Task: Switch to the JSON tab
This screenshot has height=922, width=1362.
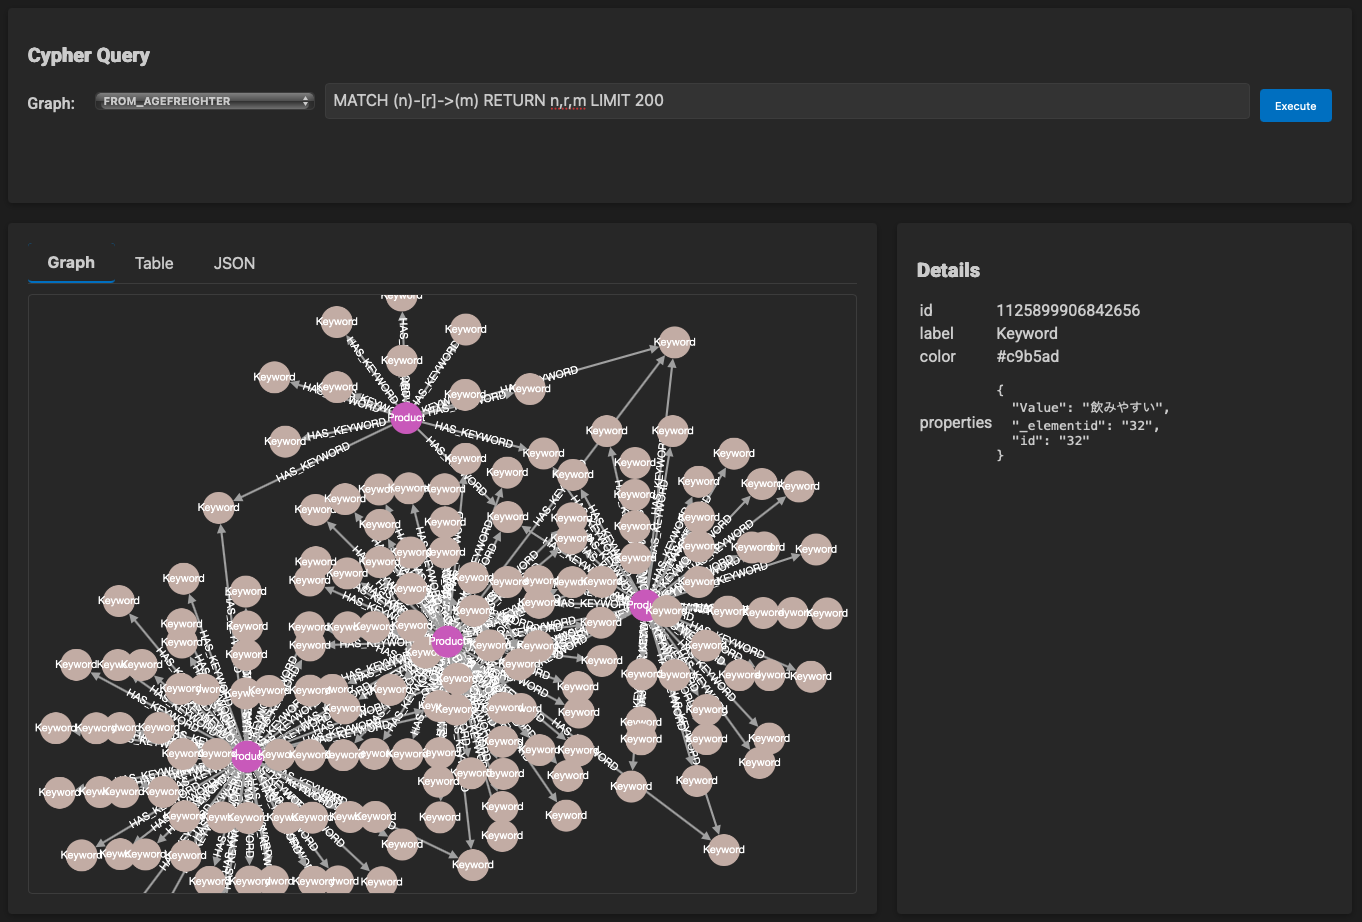Action: [x=234, y=263]
